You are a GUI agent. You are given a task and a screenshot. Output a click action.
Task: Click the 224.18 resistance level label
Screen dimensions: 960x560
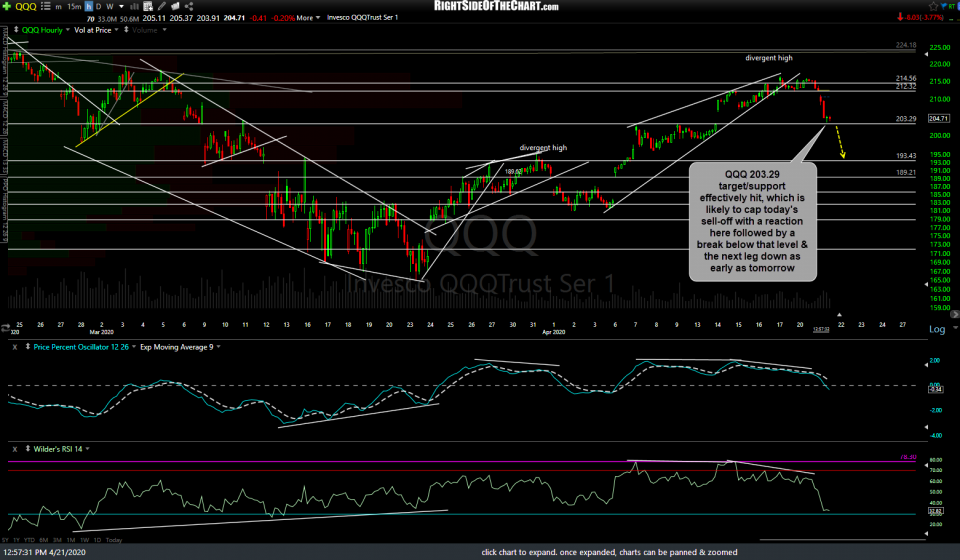coord(906,45)
